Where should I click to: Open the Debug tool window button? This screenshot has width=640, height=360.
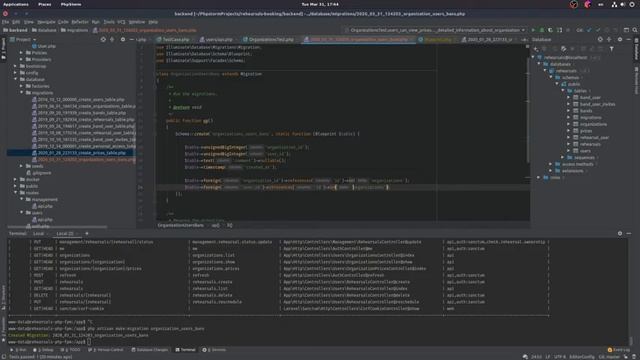43,350
